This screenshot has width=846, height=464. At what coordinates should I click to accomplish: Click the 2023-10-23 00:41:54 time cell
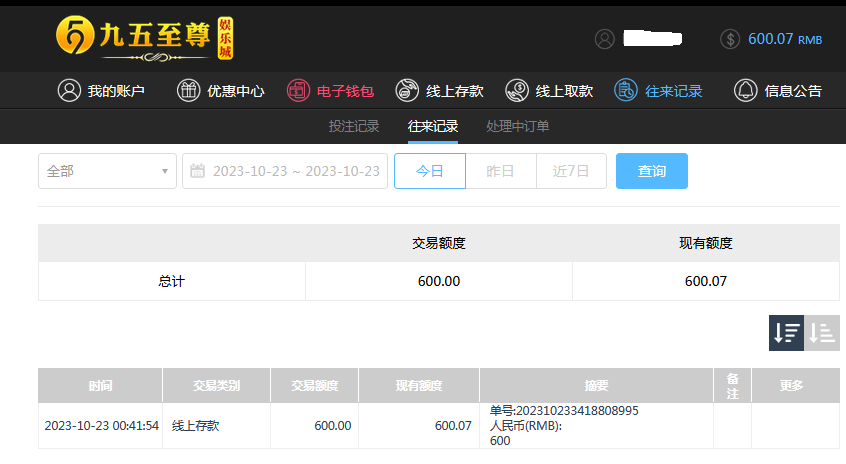coord(101,426)
